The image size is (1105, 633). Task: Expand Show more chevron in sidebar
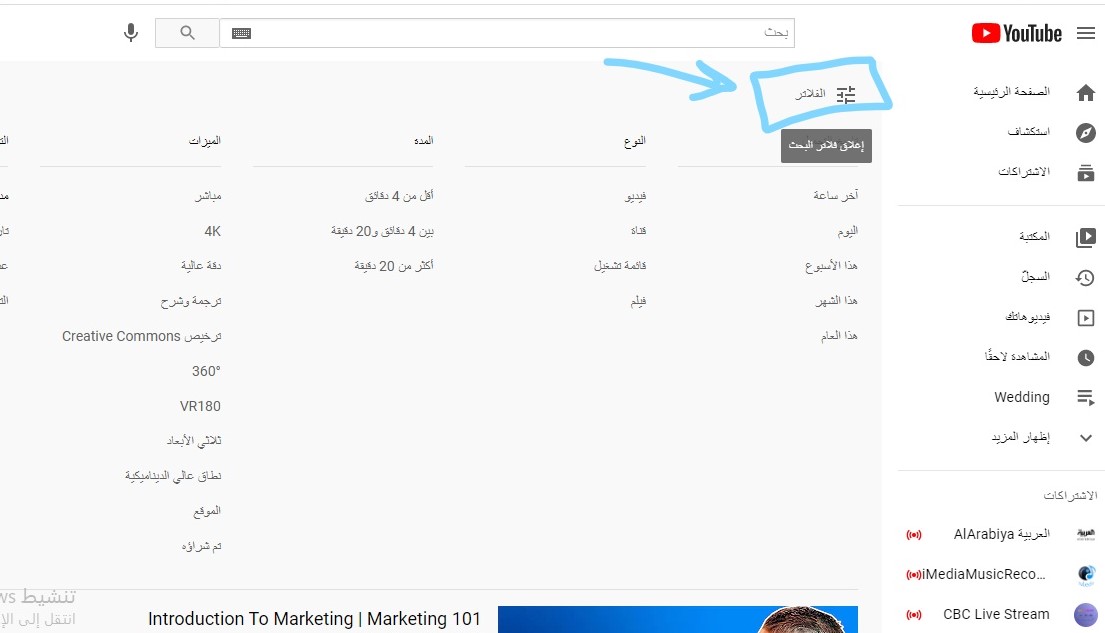1085,438
